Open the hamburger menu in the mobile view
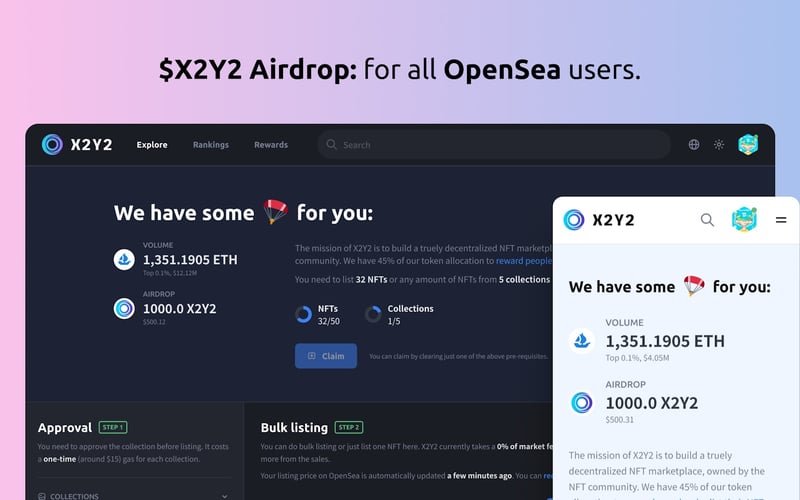The height and width of the screenshot is (500, 800). click(781, 220)
